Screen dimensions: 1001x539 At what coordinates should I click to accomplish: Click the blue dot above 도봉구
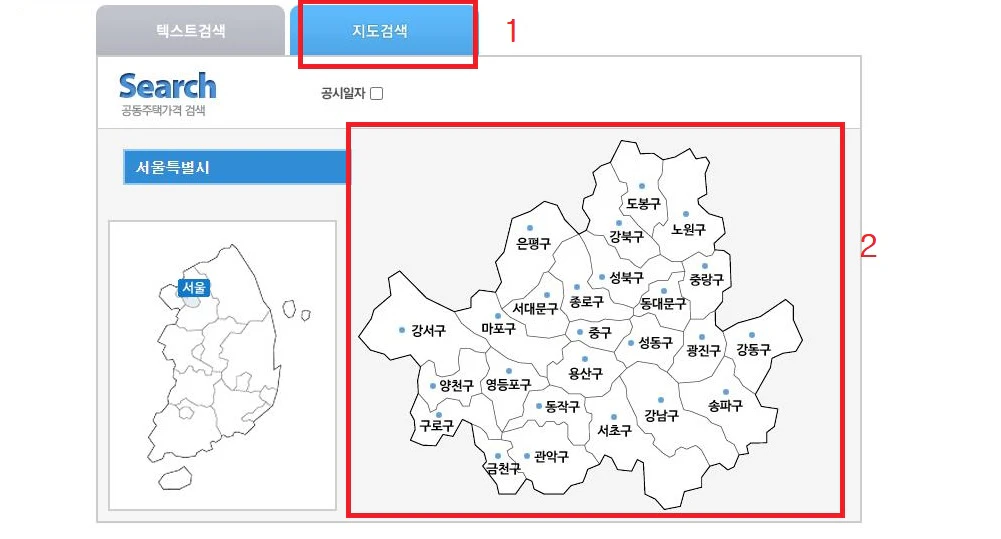coord(642,186)
